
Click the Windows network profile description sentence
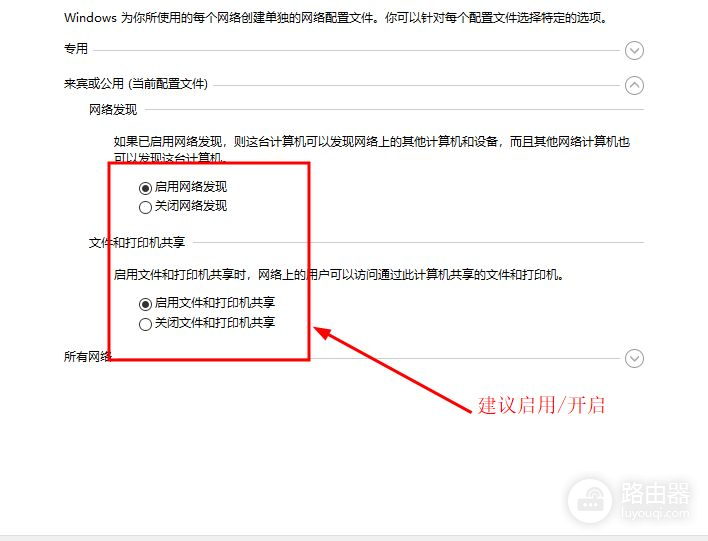pos(336,18)
